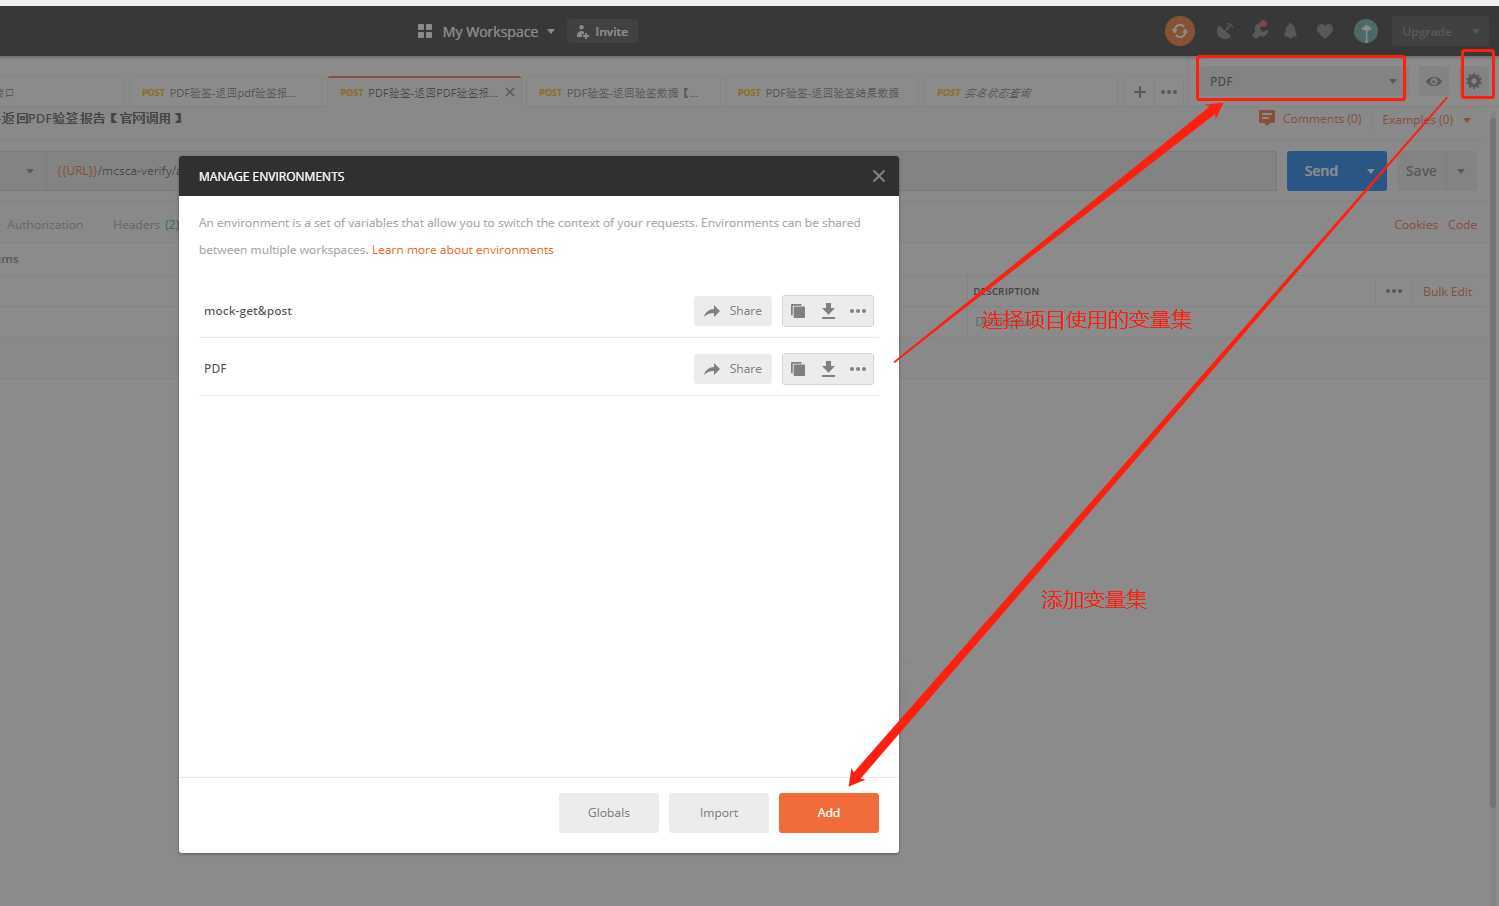The image size is (1499, 906).
Task: Open the Send button dropdown arrow
Action: point(1370,171)
